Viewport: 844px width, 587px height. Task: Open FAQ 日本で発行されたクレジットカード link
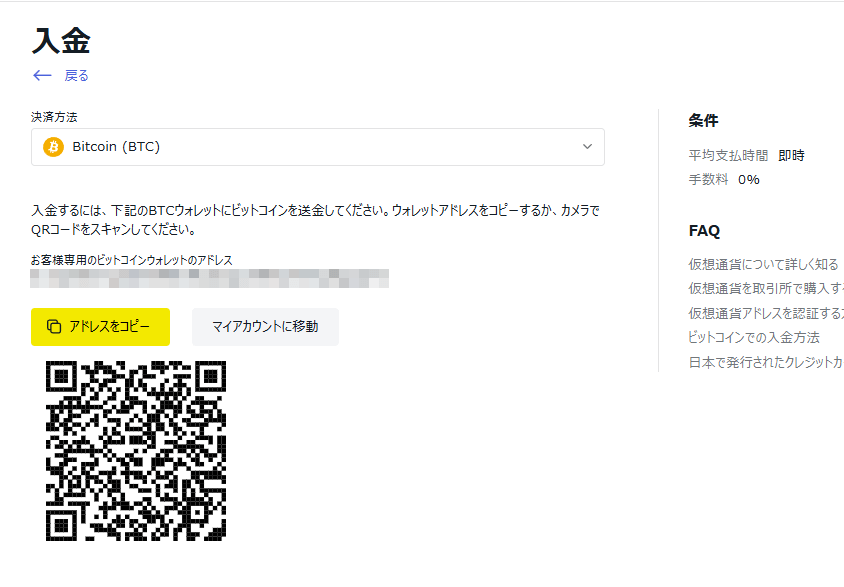click(x=766, y=362)
